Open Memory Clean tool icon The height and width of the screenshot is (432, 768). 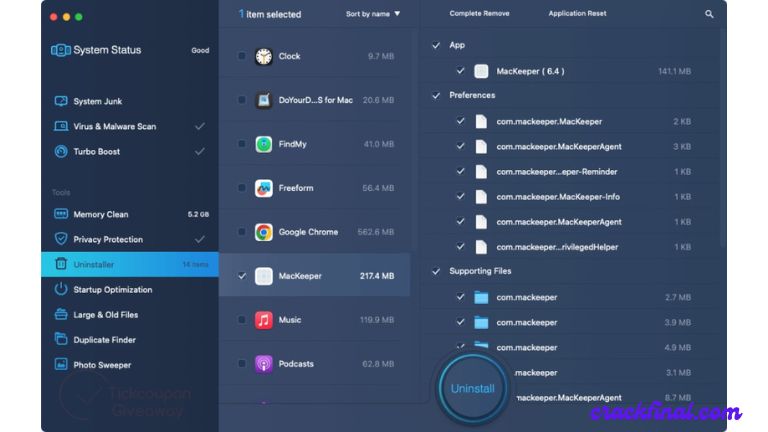61,214
